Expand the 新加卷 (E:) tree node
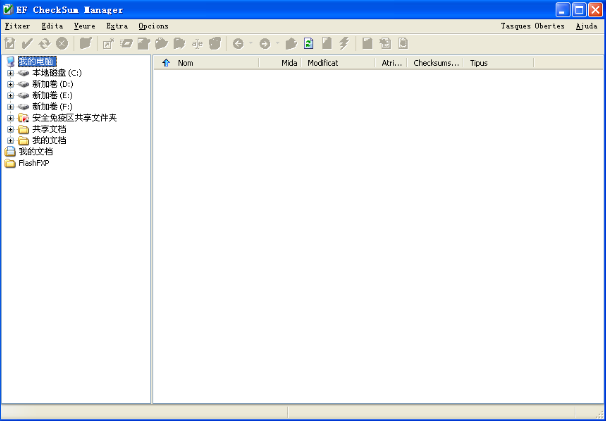This screenshot has height=421, width=606. pyautogui.click(x=10, y=95)
